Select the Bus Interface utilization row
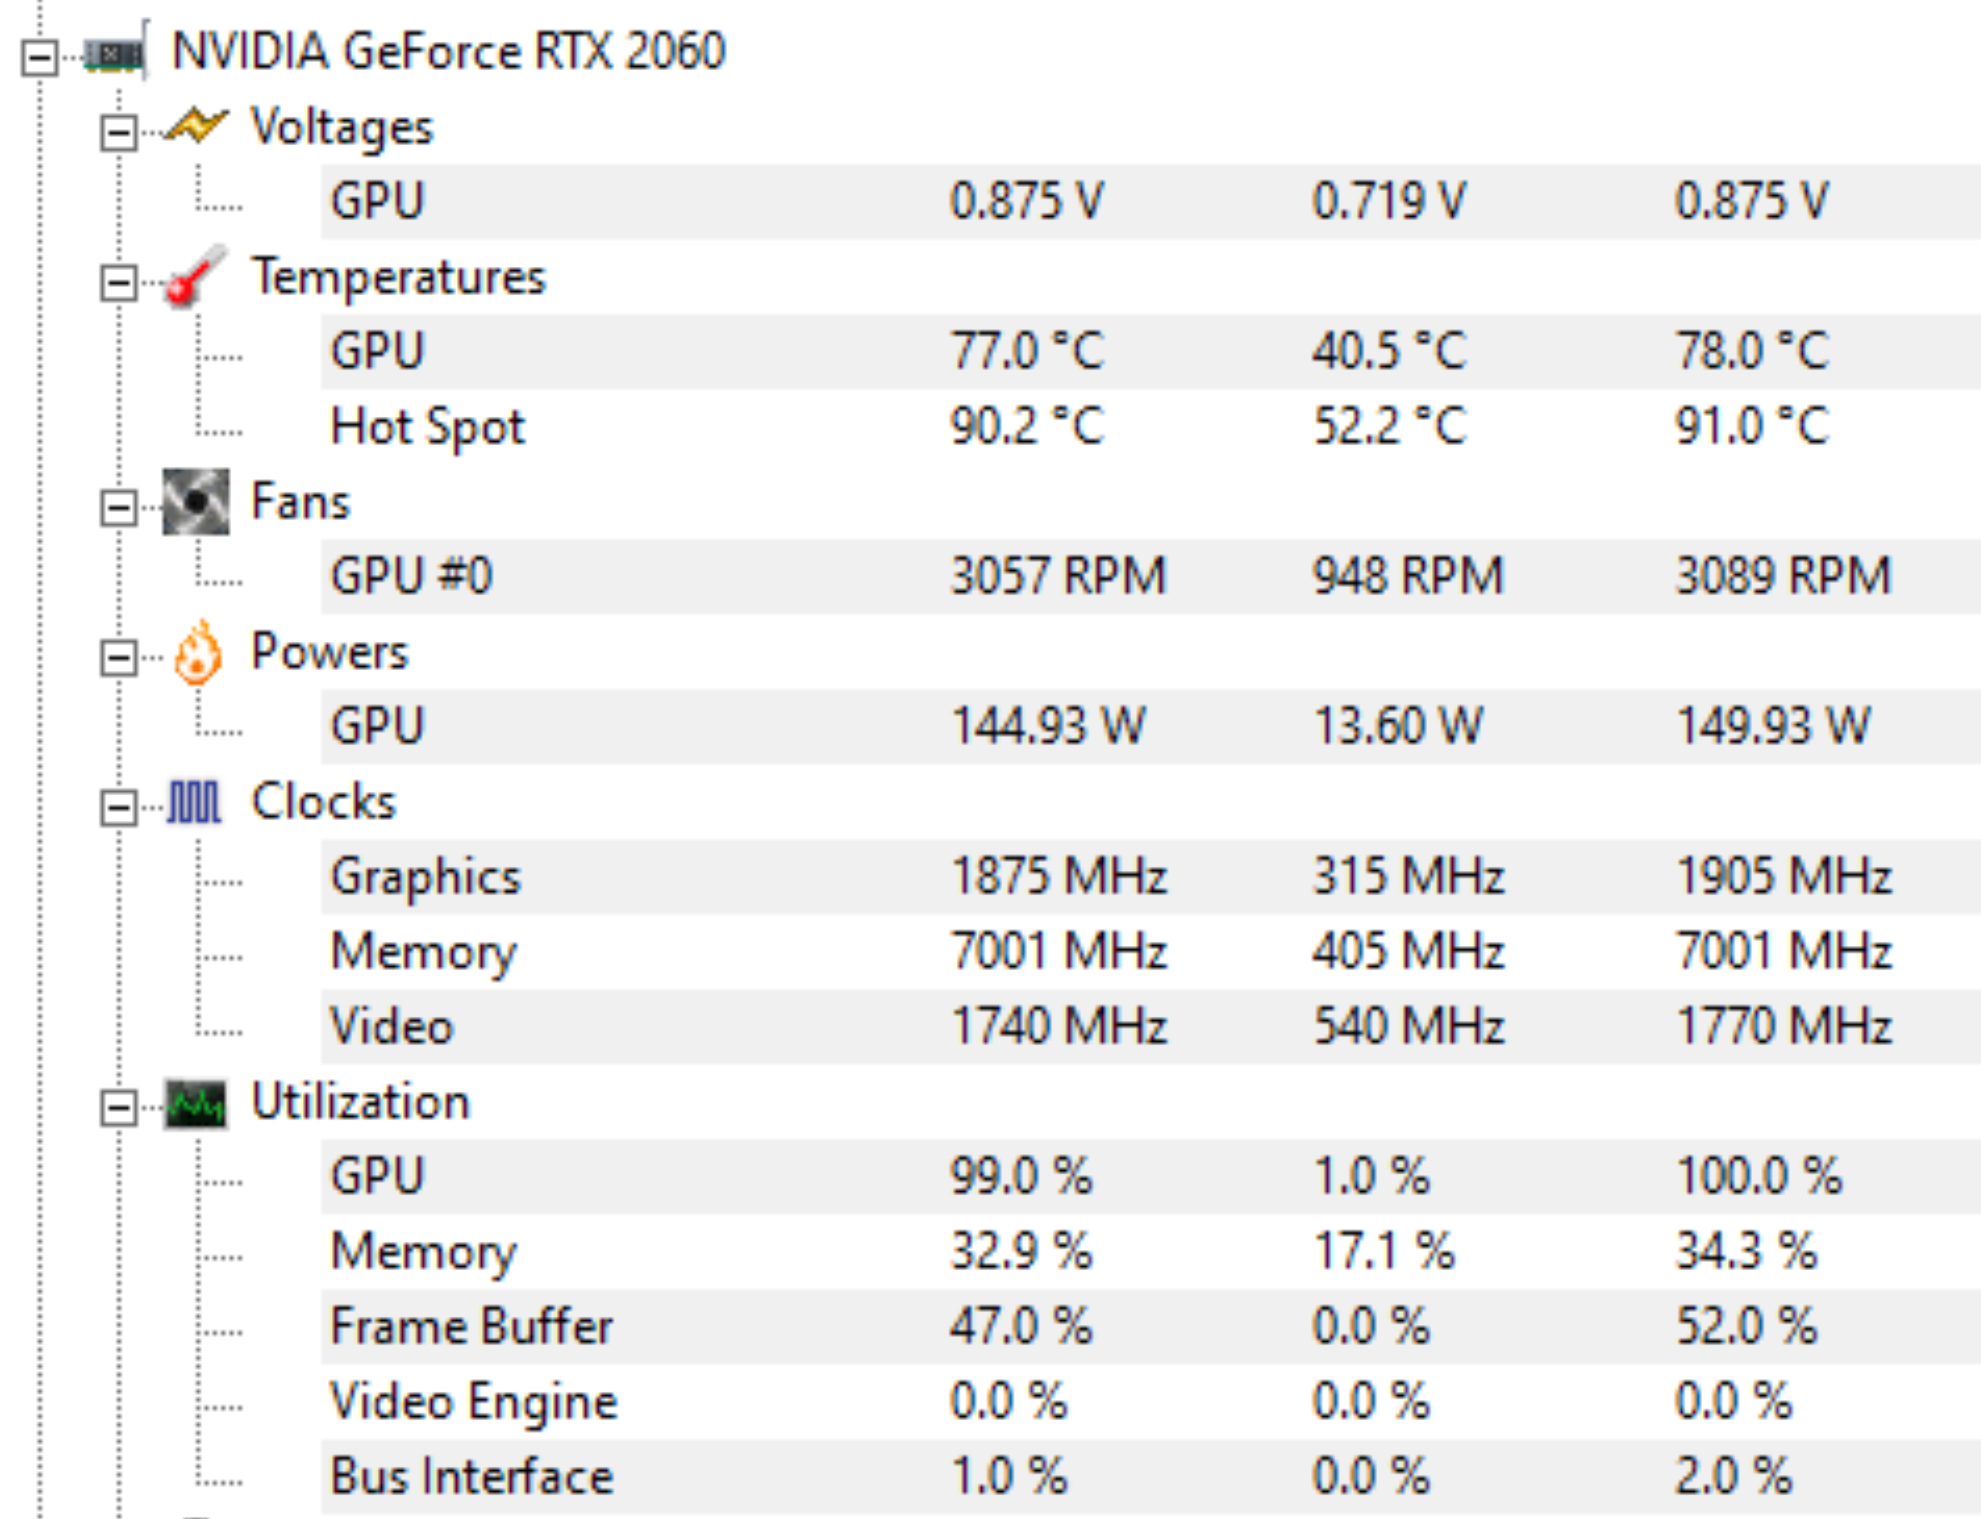The height and width of the screenshot is (1519, 1981). (1150, 1476)
